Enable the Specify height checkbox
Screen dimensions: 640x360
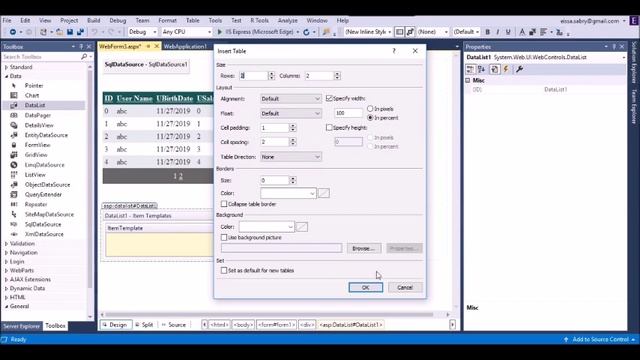pyautogui.click(x=329, y=127)
